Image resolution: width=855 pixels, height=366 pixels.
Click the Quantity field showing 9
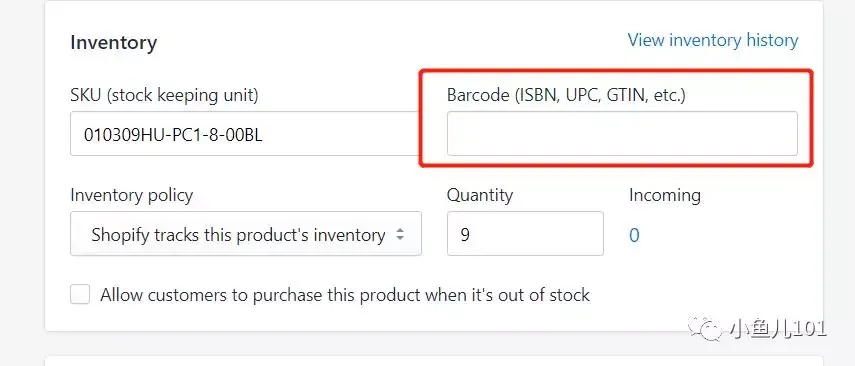coord(525,233)
